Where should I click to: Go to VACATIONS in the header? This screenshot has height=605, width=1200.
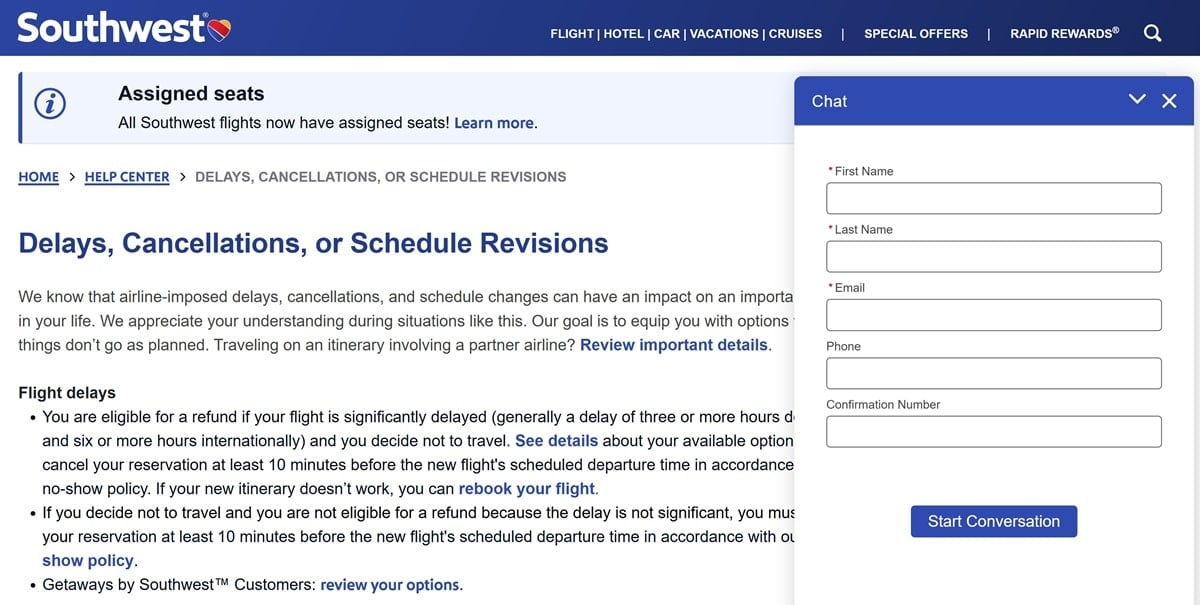pyautogui.click(x=725, y=34)
